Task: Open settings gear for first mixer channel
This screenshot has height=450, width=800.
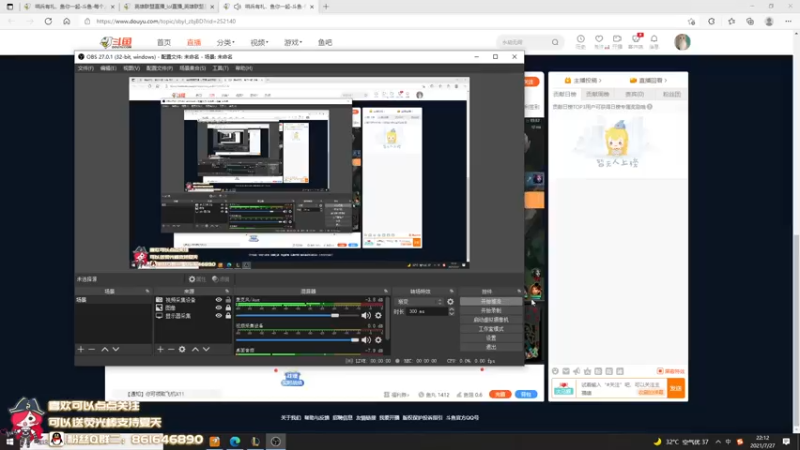Action: (378, 315)
